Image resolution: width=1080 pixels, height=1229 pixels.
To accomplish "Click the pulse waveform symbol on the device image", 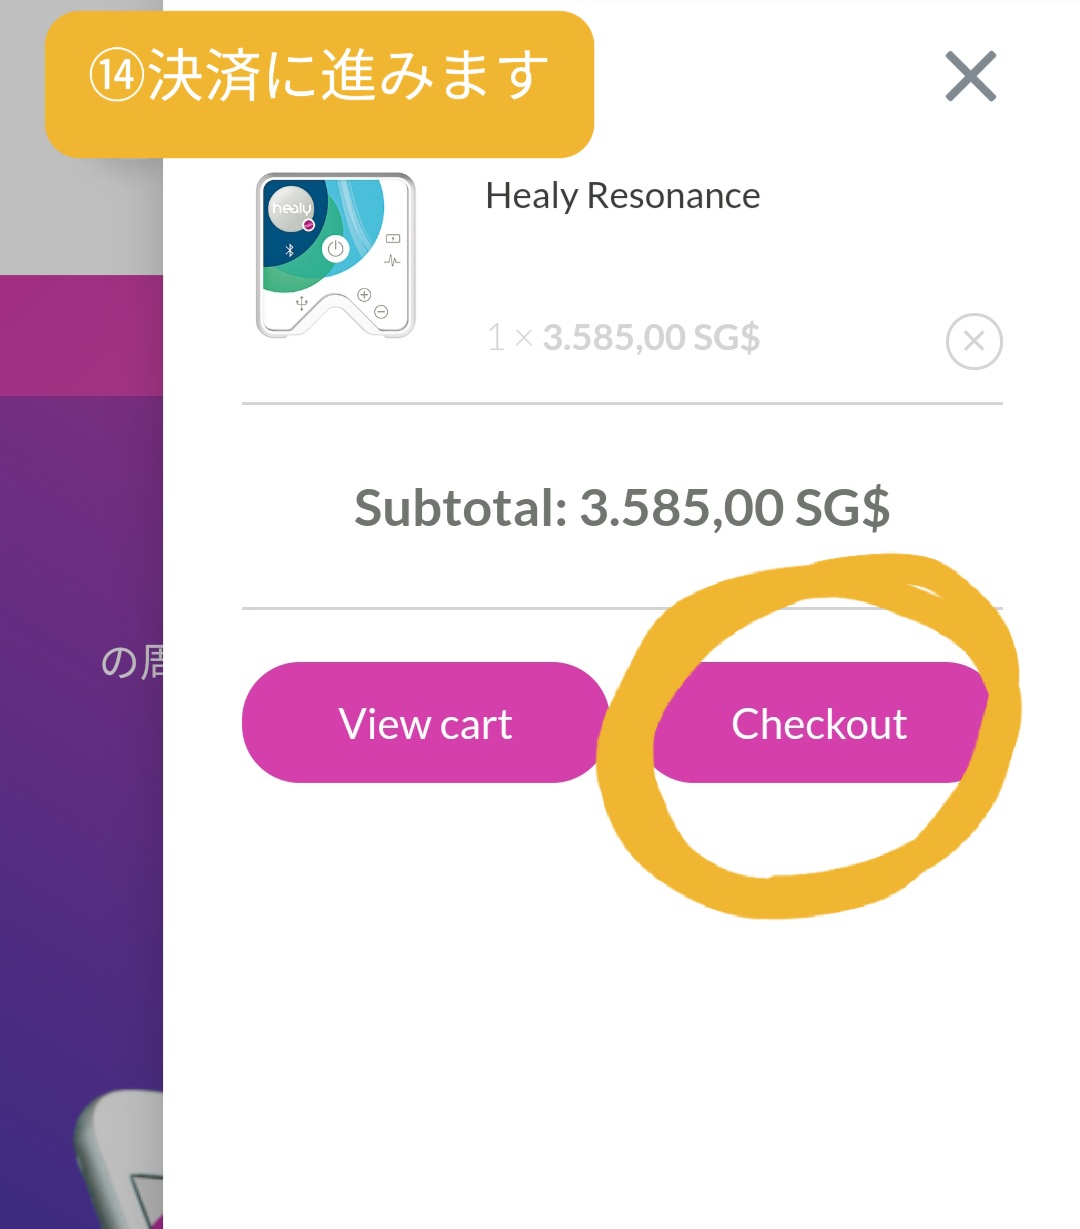I will coord(392,262).
